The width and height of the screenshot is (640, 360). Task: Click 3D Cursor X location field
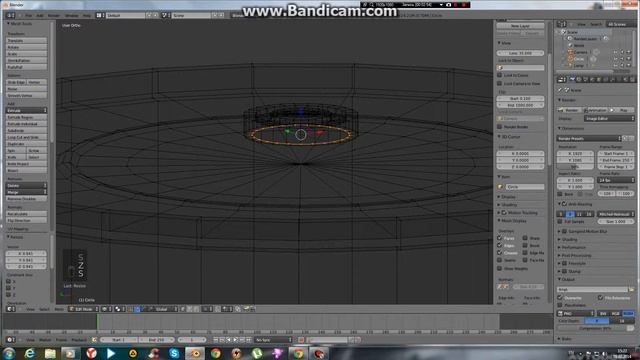point(520,153)
